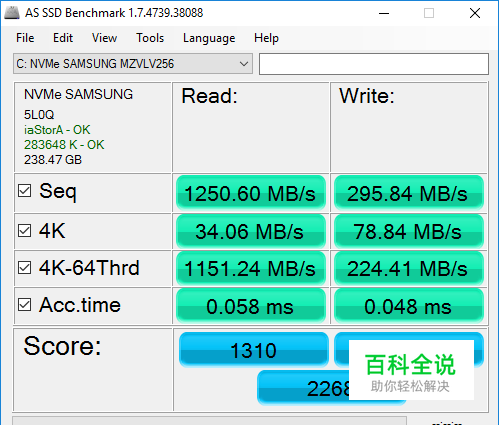Click Seq read result 1250.60 MB/s
Image resolution: width=499 pixels, height=425 pixels.
(x=251, y=193)
